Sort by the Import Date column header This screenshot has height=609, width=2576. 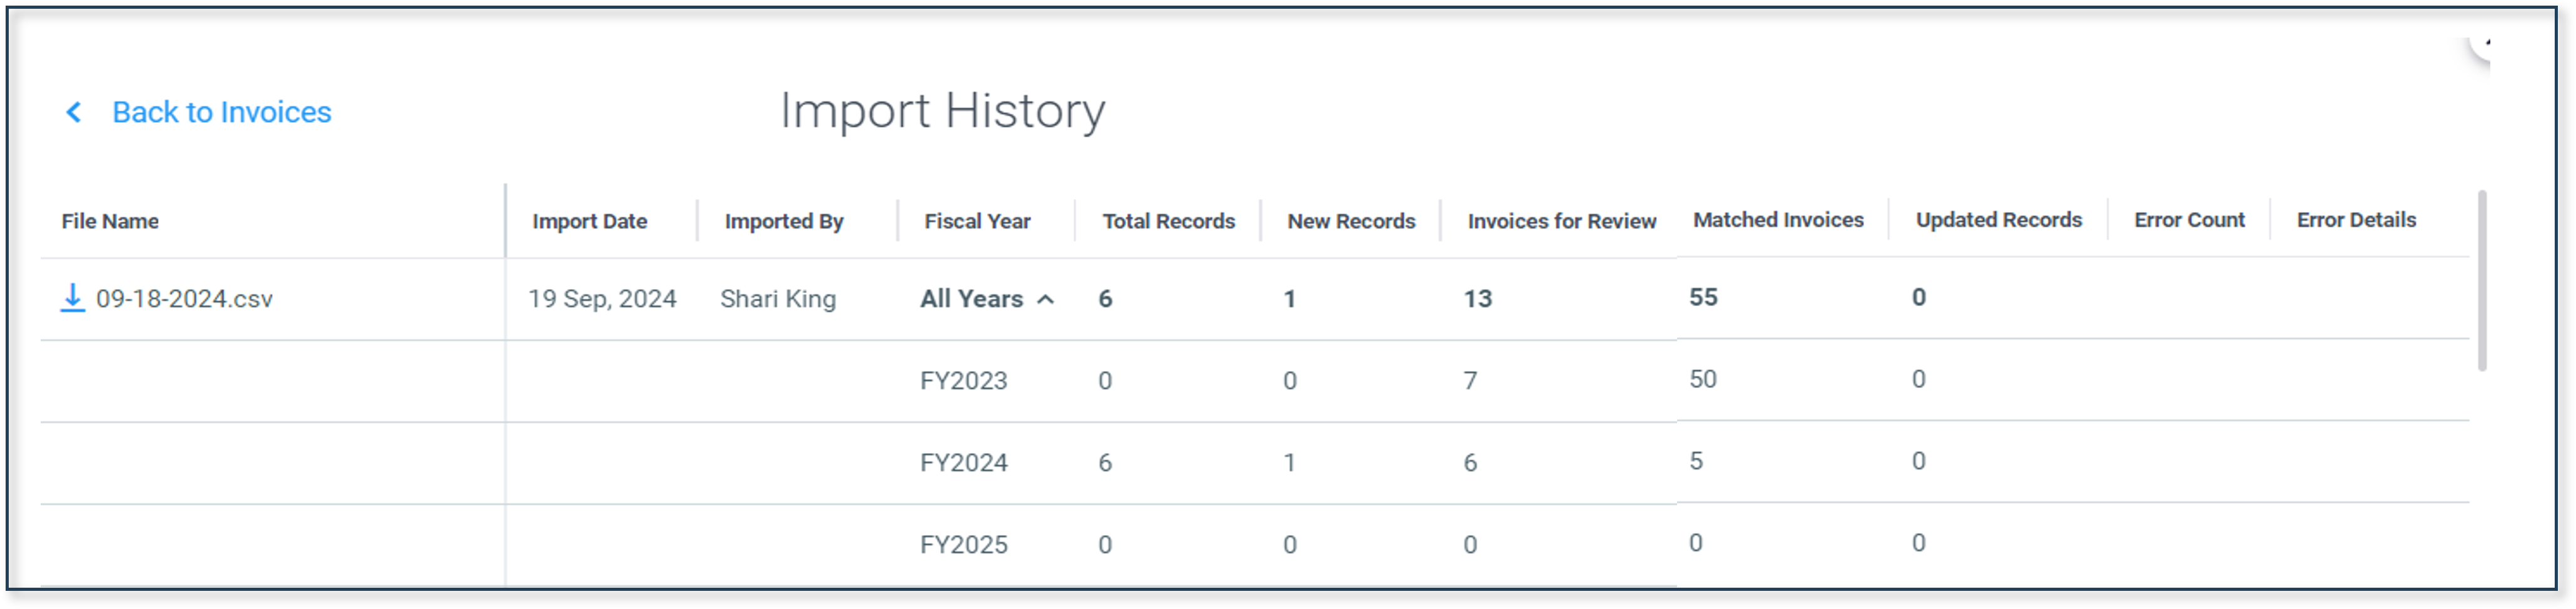589,221
